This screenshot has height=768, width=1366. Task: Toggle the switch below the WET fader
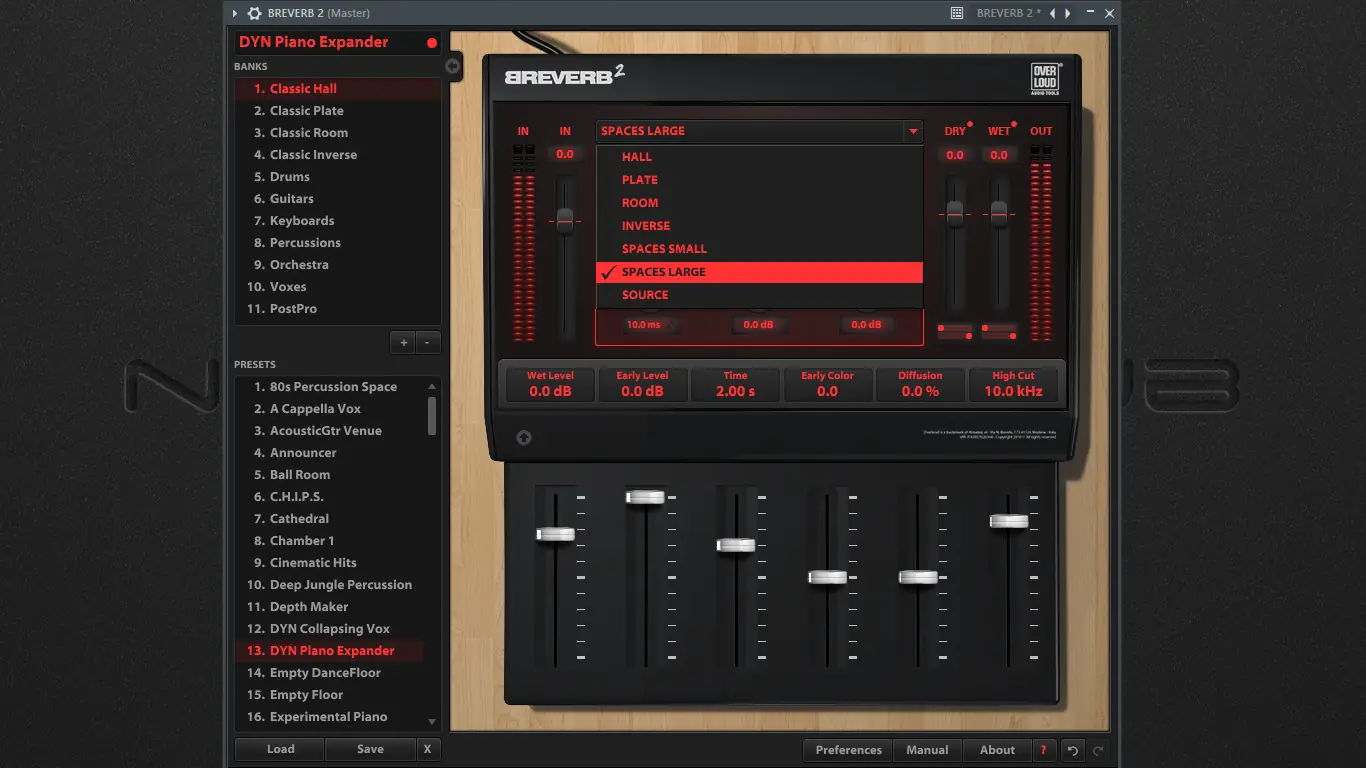(999, 331)
